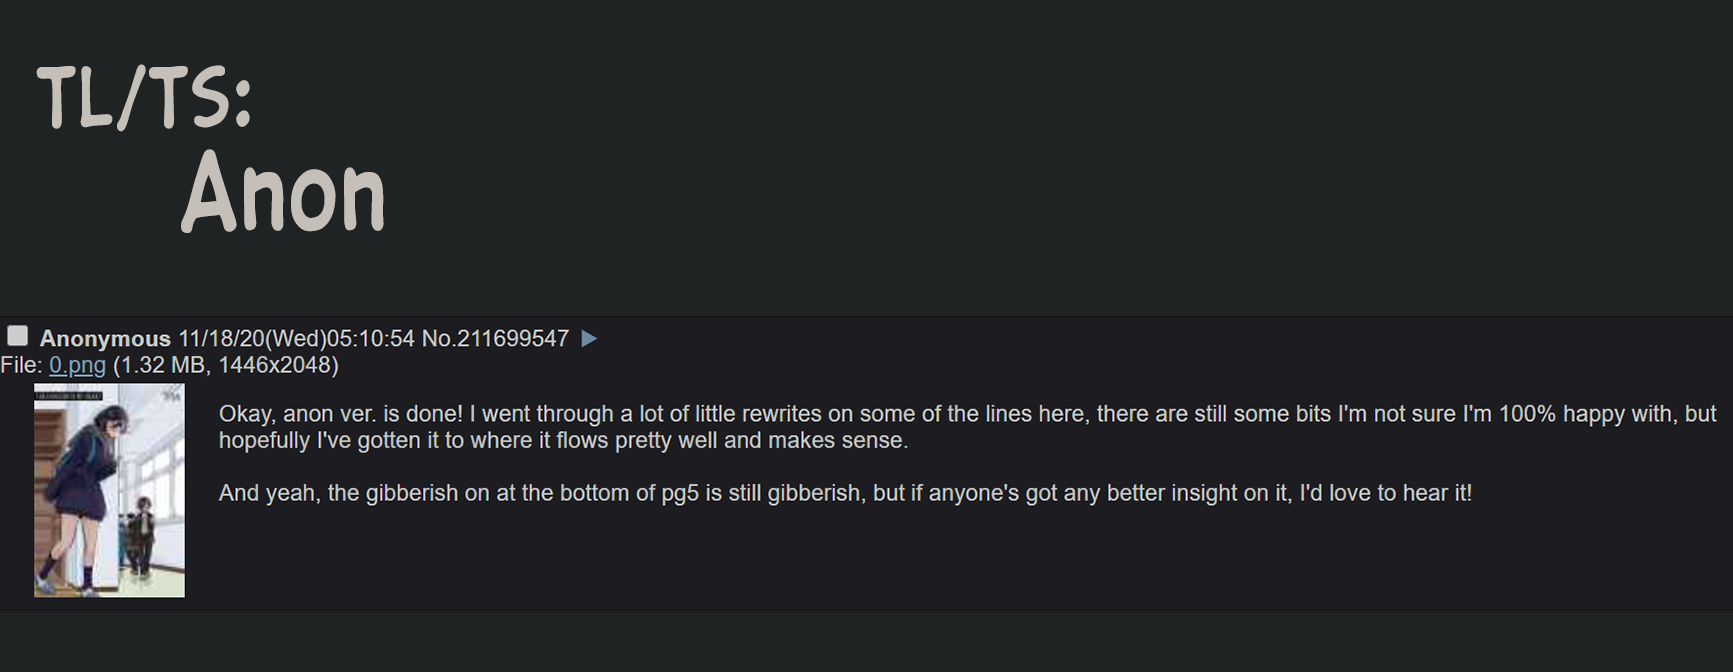Expand the manga cover thumbnail image
The height and width of the screenshot is (672, 1733).
tap(109, 490)
